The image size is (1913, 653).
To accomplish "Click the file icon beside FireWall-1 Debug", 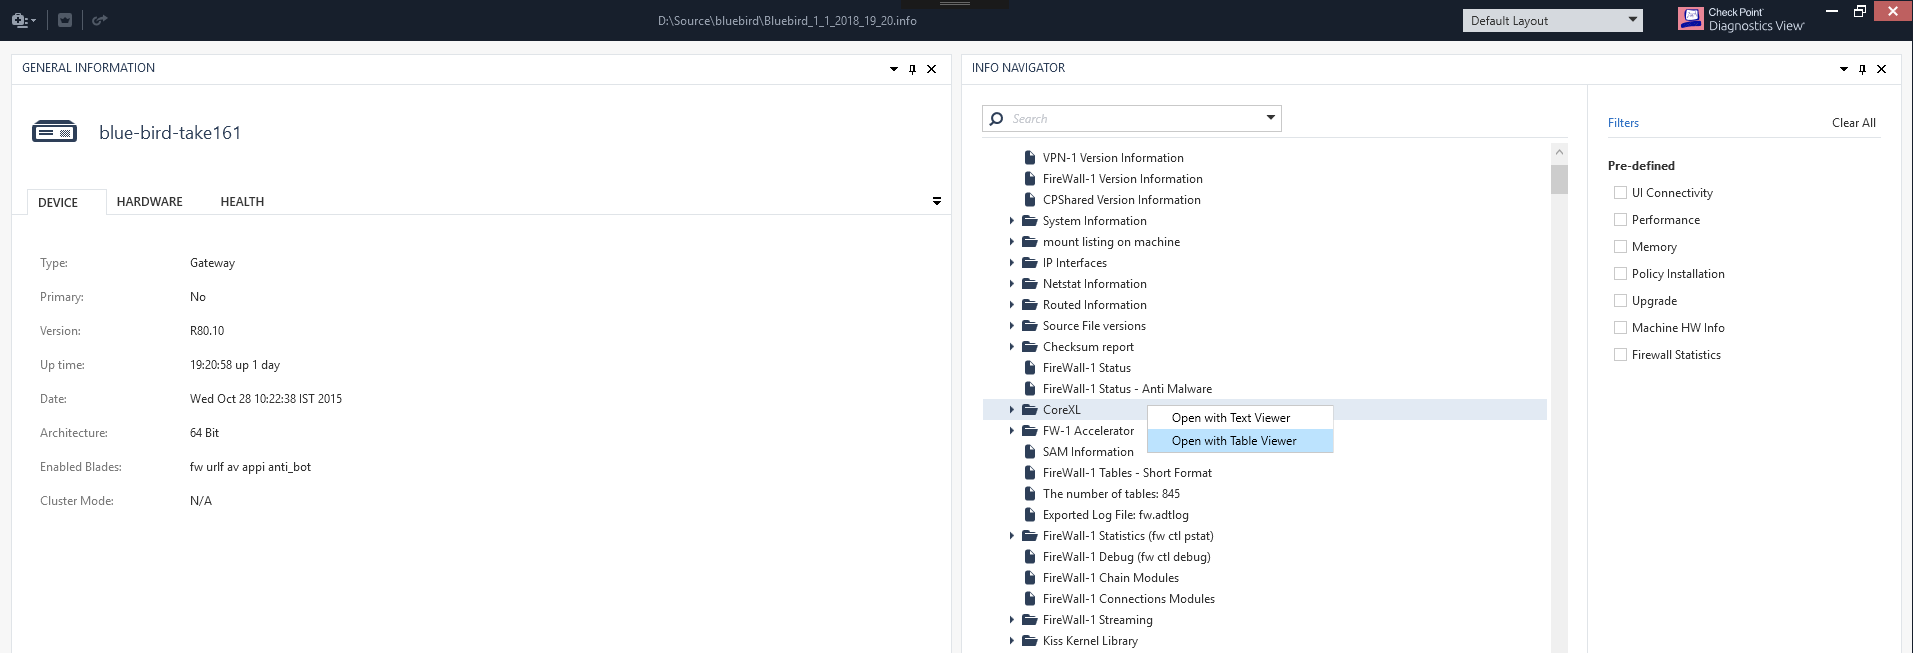I will (x=1029, y=557).
